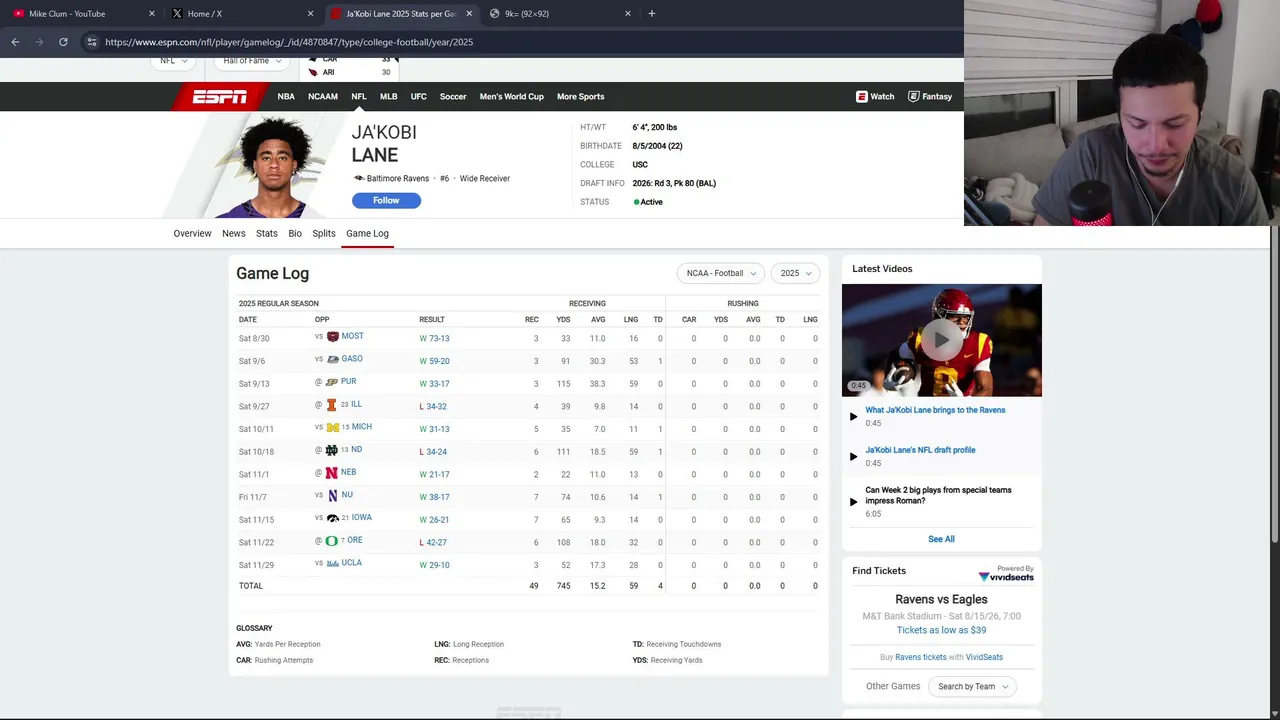This screenshot has width=1280, height=720.
Task: Play the 'Can Week 2 big plays' video arrow
Action: 853,501
